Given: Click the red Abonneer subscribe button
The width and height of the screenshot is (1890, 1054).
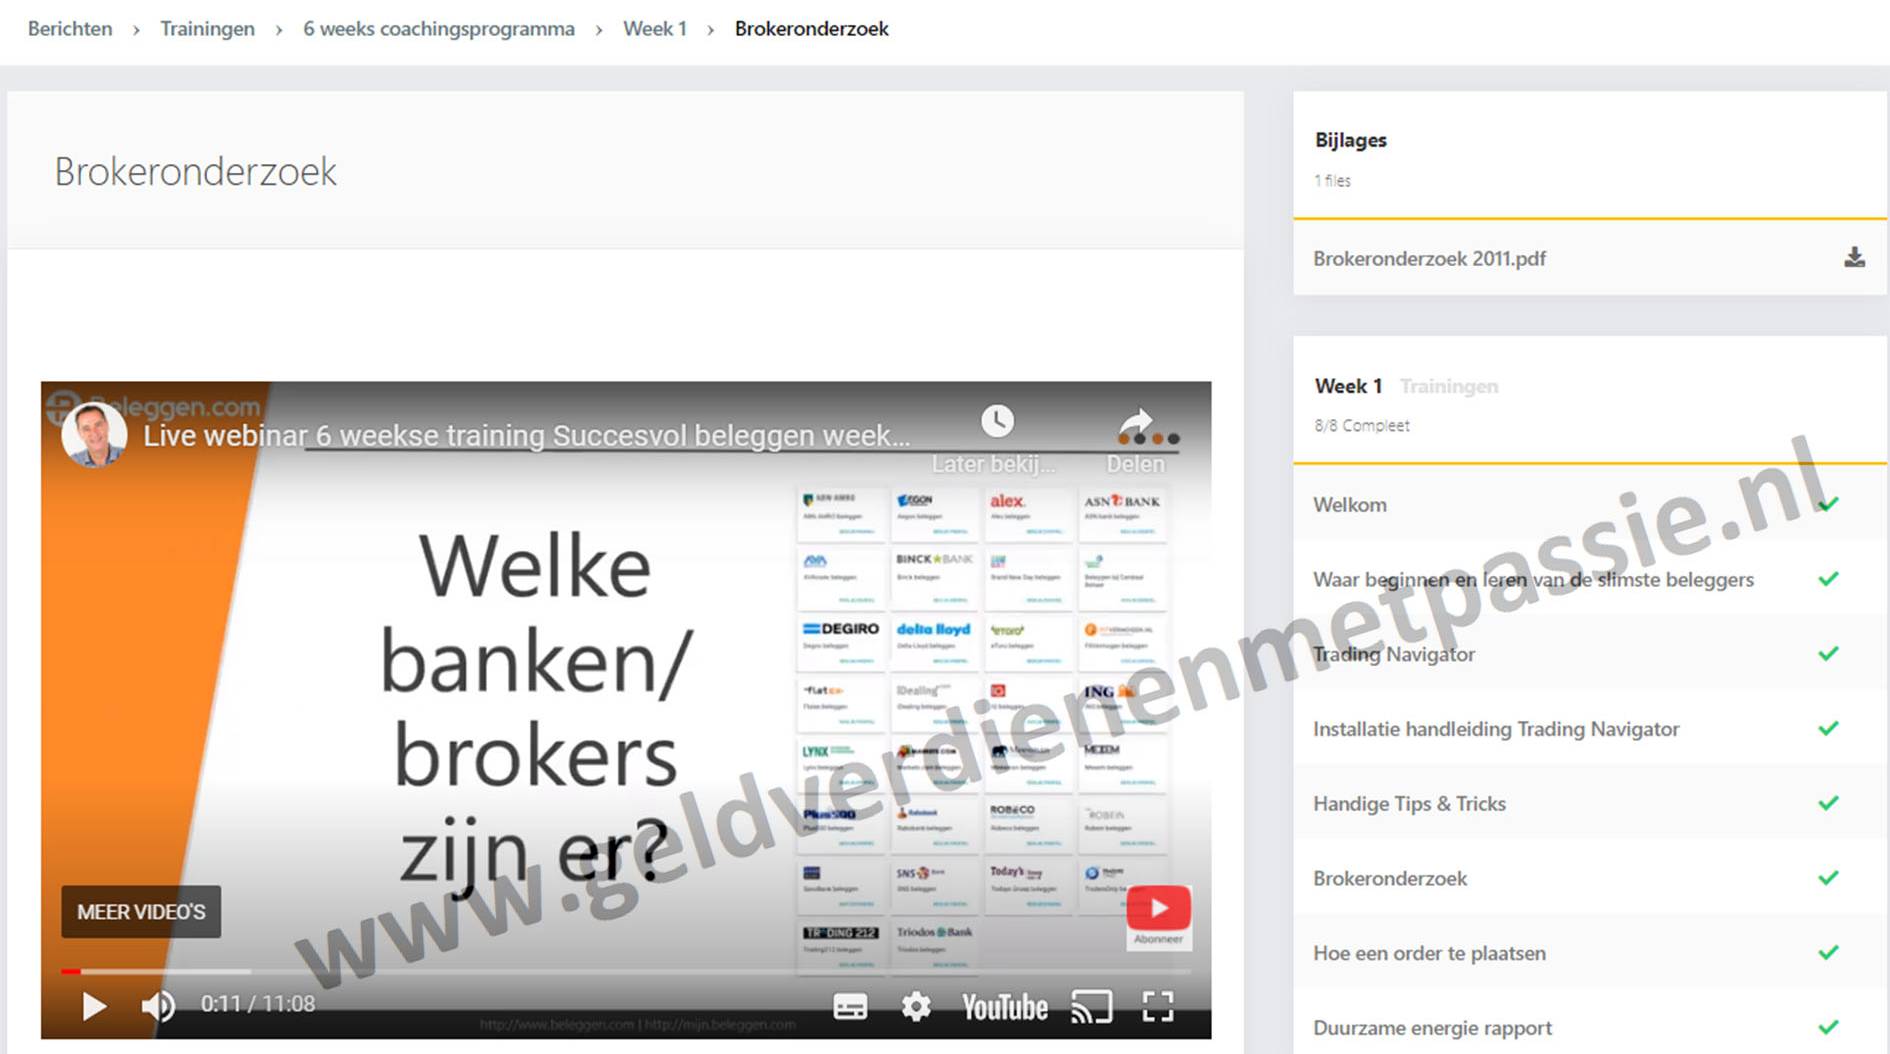Looking at the screenshot, I should pos(1158,909).
